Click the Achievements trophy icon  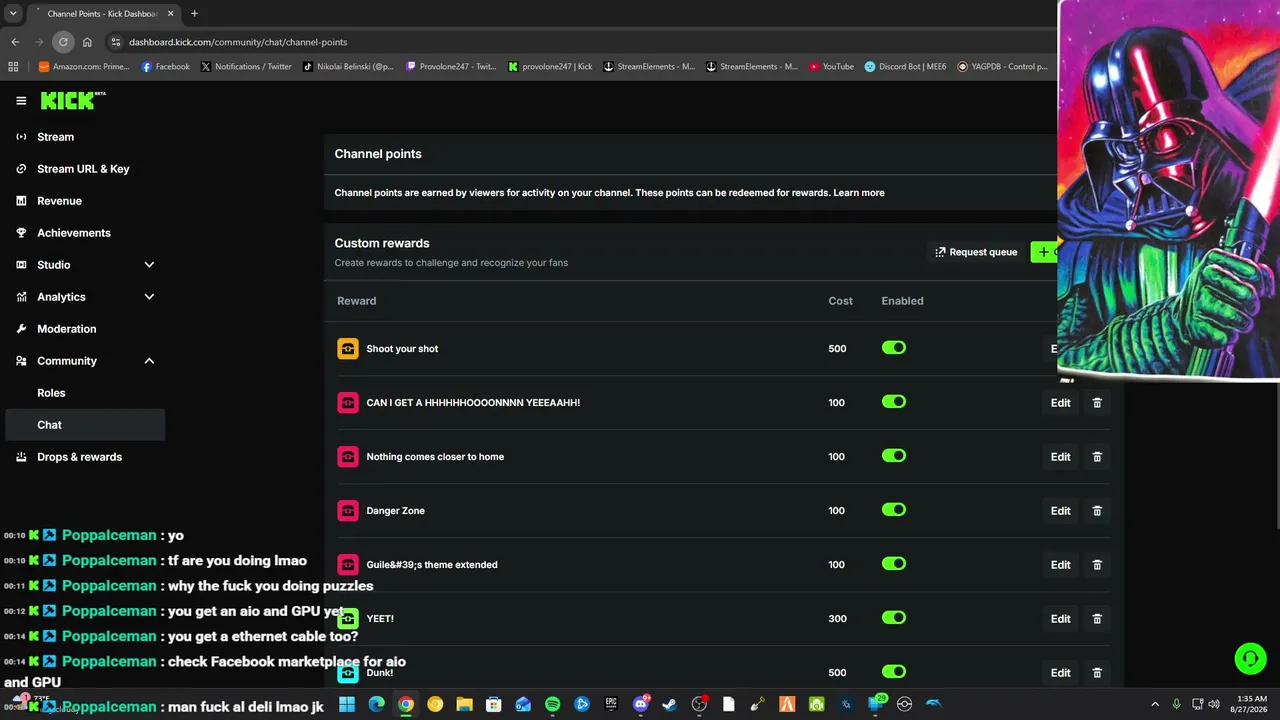(21, 233)
